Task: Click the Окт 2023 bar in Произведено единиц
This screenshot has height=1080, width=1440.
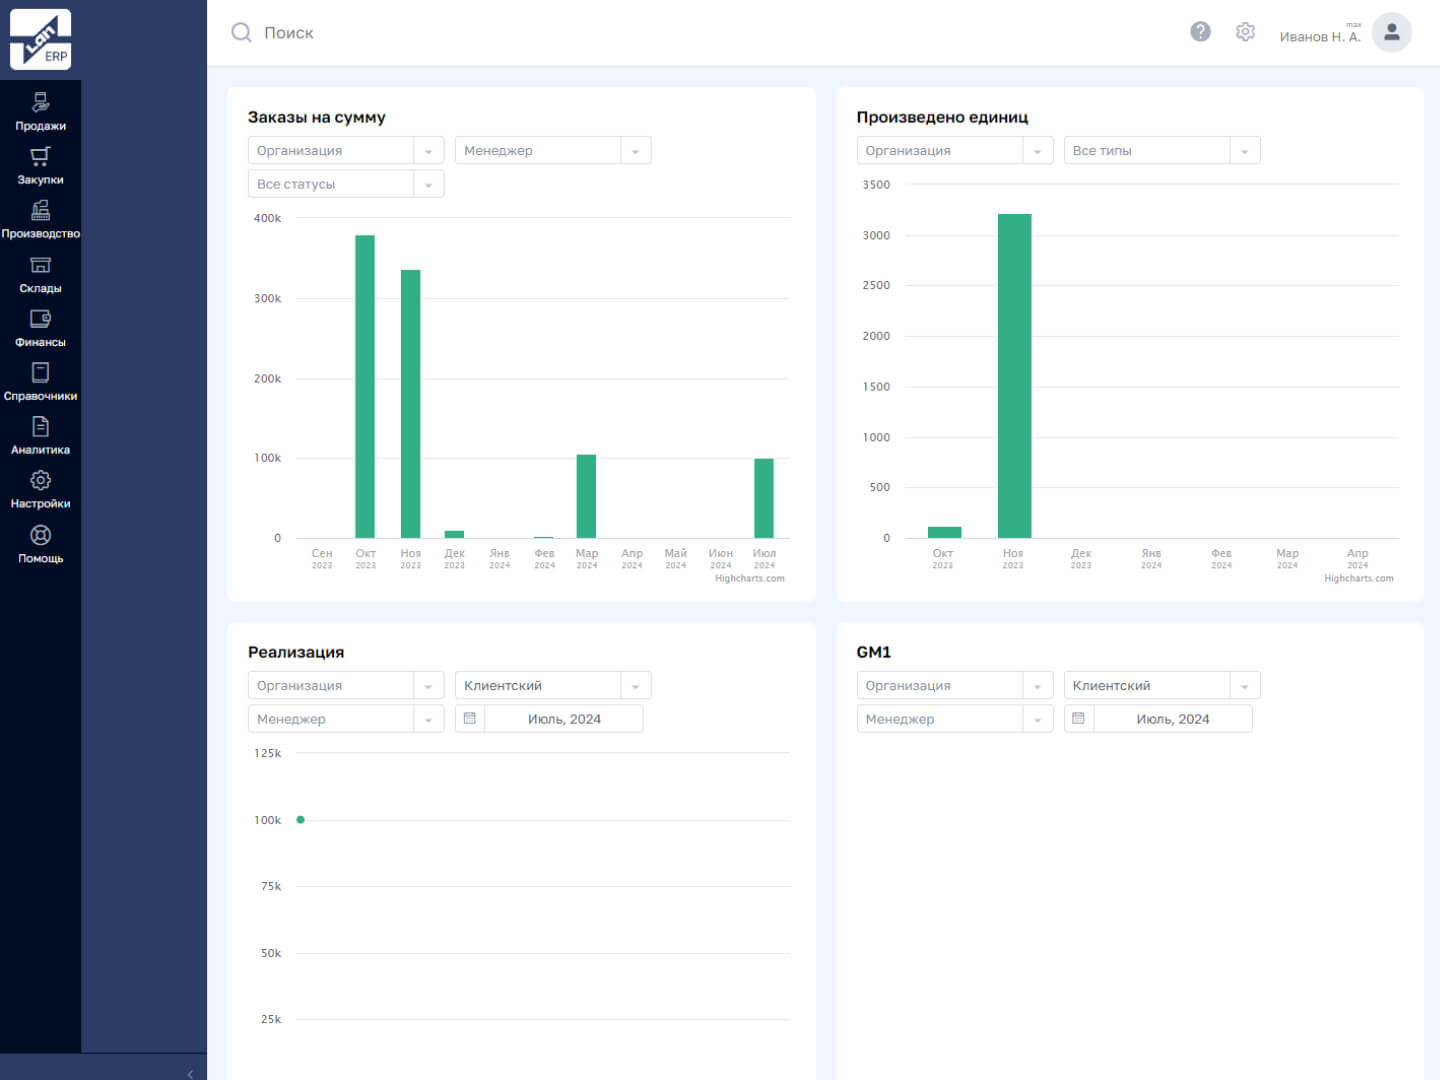Action: pos(945,532)
